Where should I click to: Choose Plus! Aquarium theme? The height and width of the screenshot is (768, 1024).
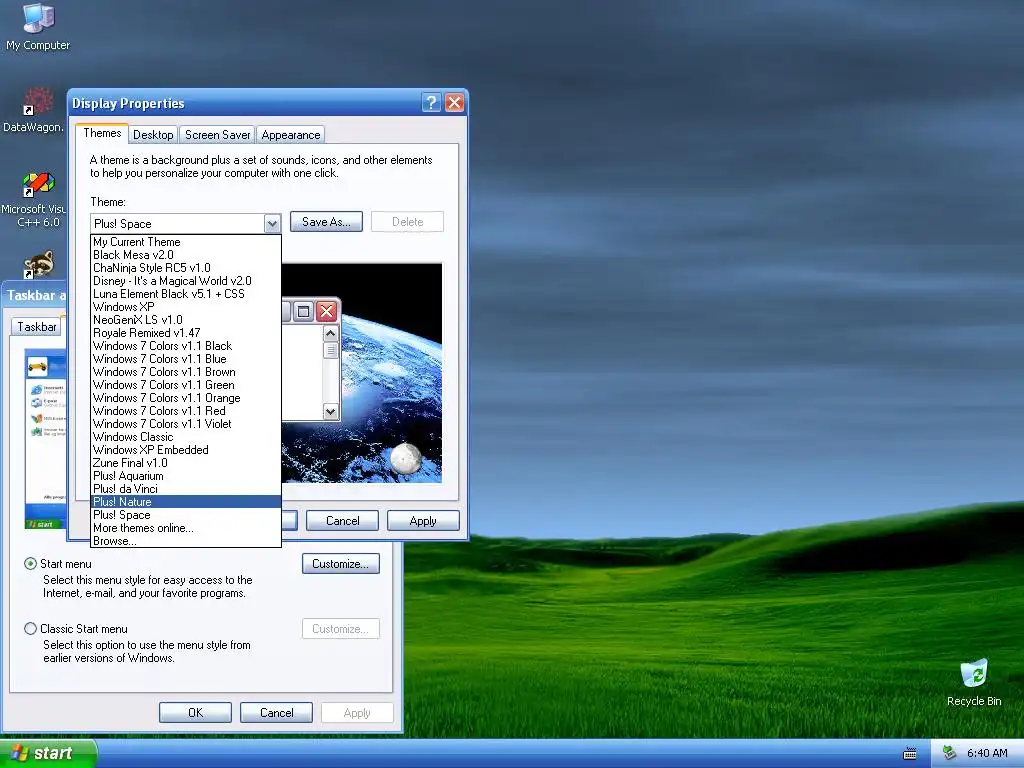[x=185, y=476]
